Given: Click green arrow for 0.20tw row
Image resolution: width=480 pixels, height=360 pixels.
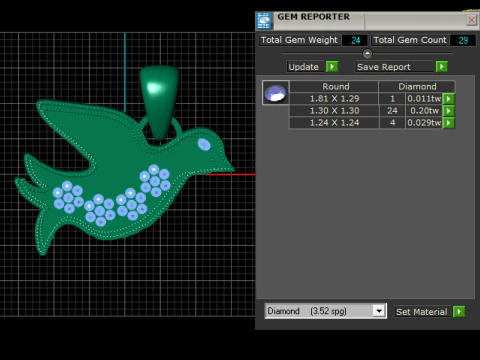Looking at the screenshot, I should 449,111.
